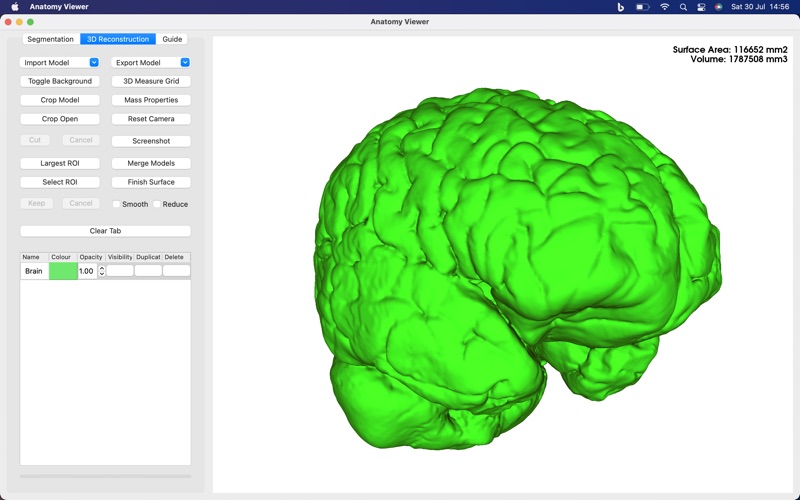Screen dimensions: 800x500
Task: Expand the Export Model dropdown
Action: pos(185,63)
